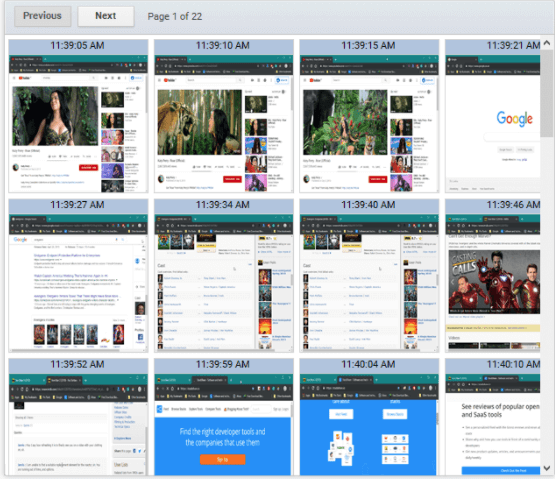Click the 11:39:34 AM timestamp header
The height and width of the screenshot is (479, 555).
tap(224, 205)
